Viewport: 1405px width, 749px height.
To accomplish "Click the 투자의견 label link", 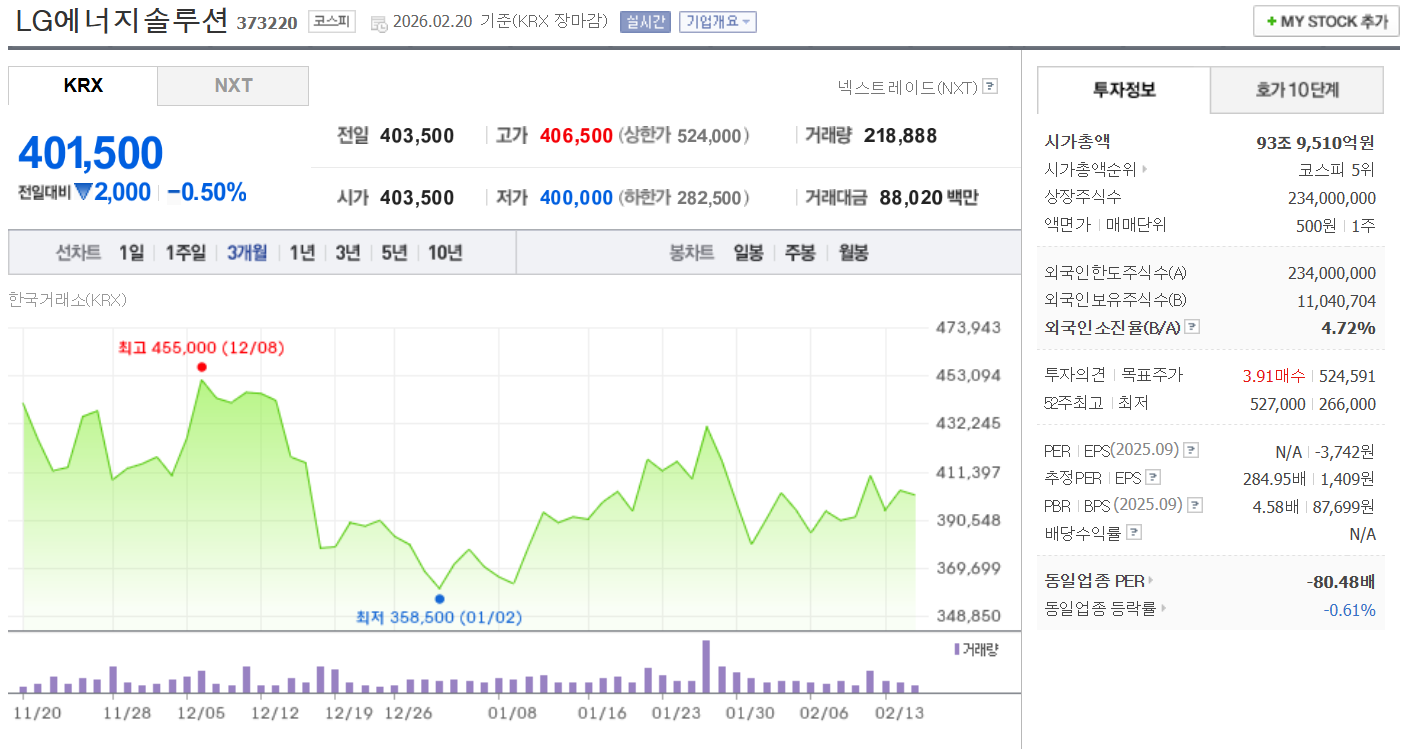I will pos(1075,375).
